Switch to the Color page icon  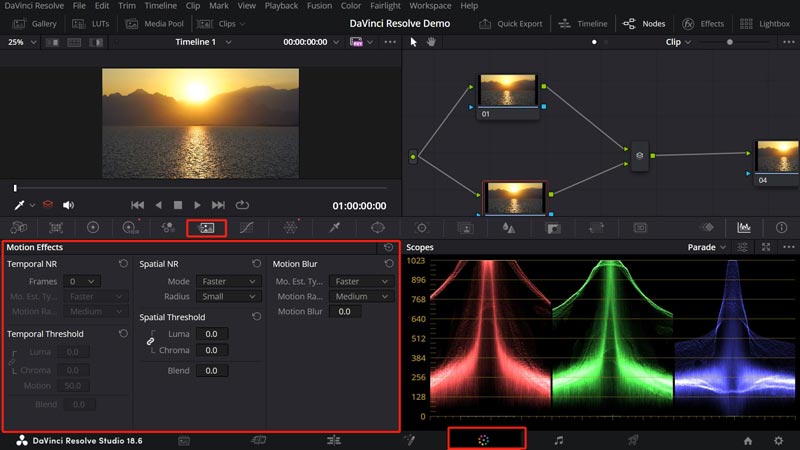[x=485, y=439]
